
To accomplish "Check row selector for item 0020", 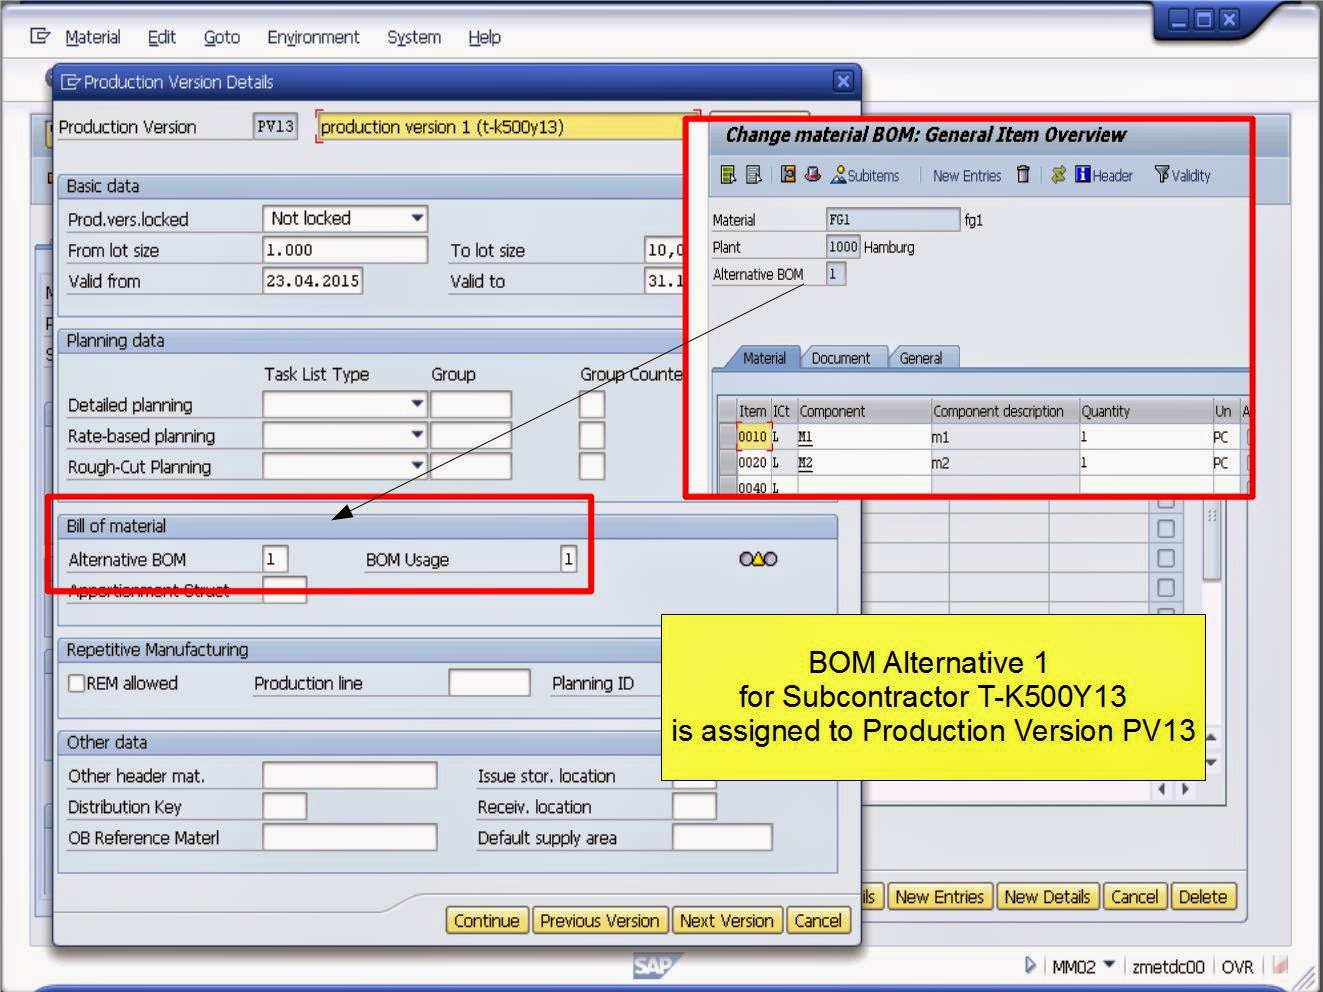I will tap(727, 462).
